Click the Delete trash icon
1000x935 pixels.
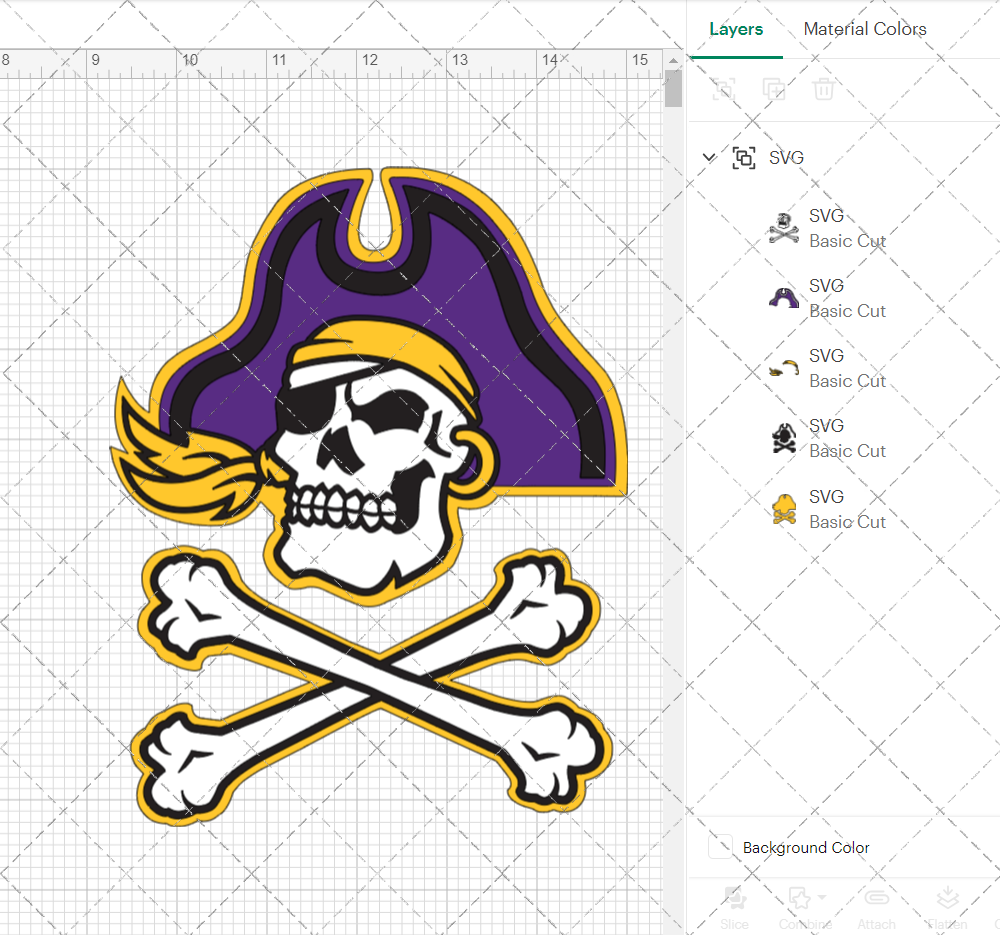823,89
